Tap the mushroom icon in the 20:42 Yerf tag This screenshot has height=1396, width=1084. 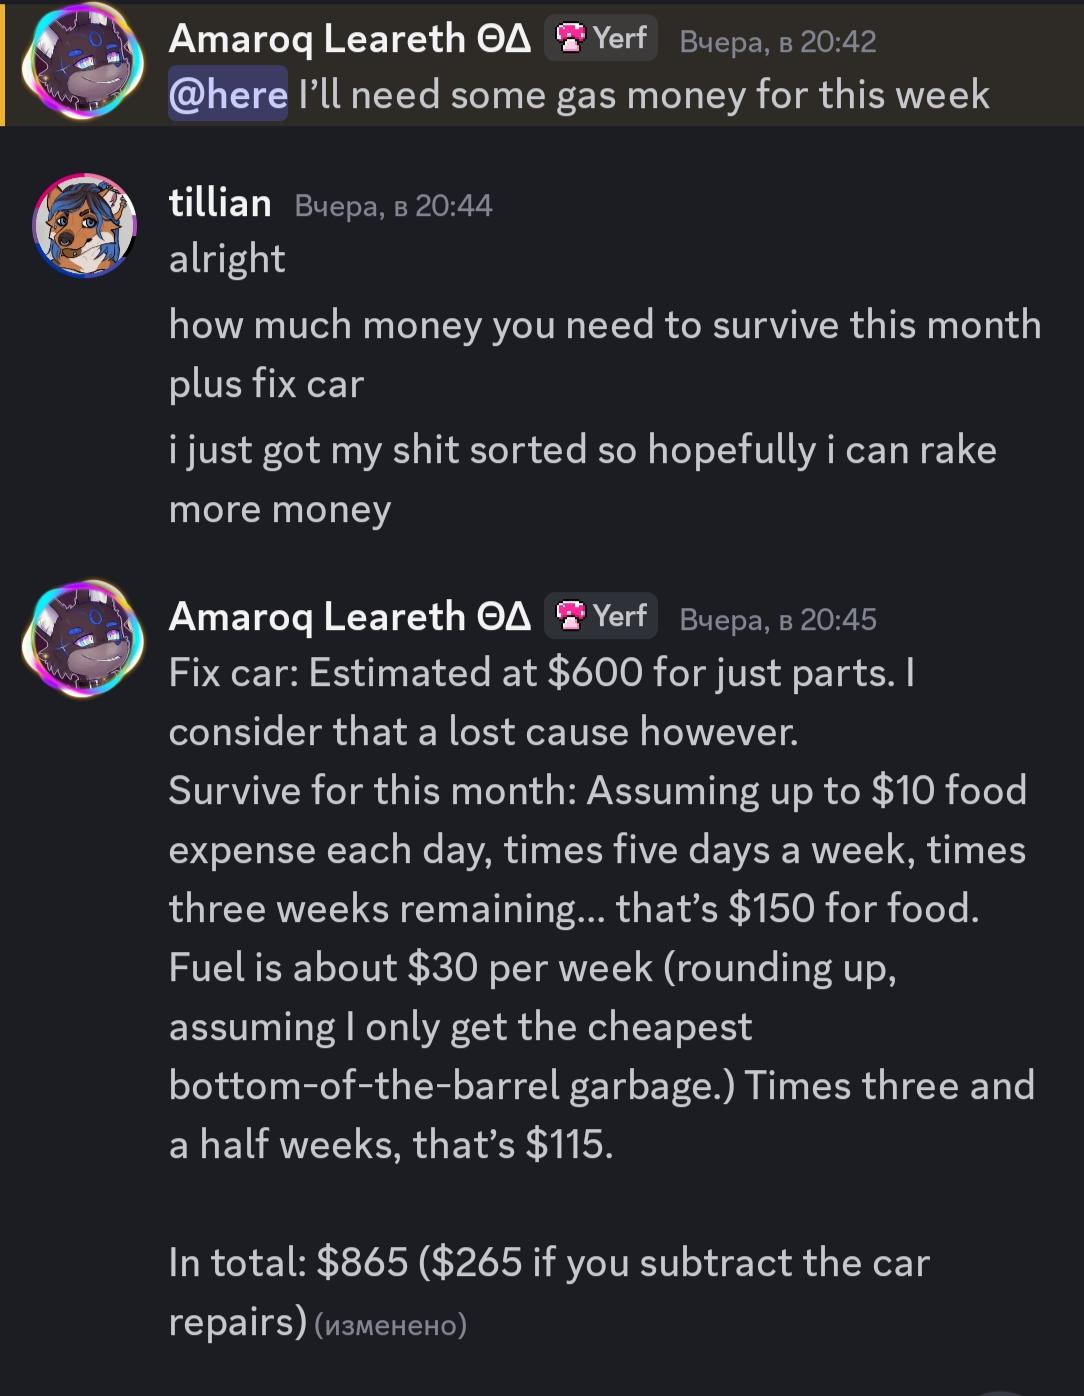[x=571, y=39]
